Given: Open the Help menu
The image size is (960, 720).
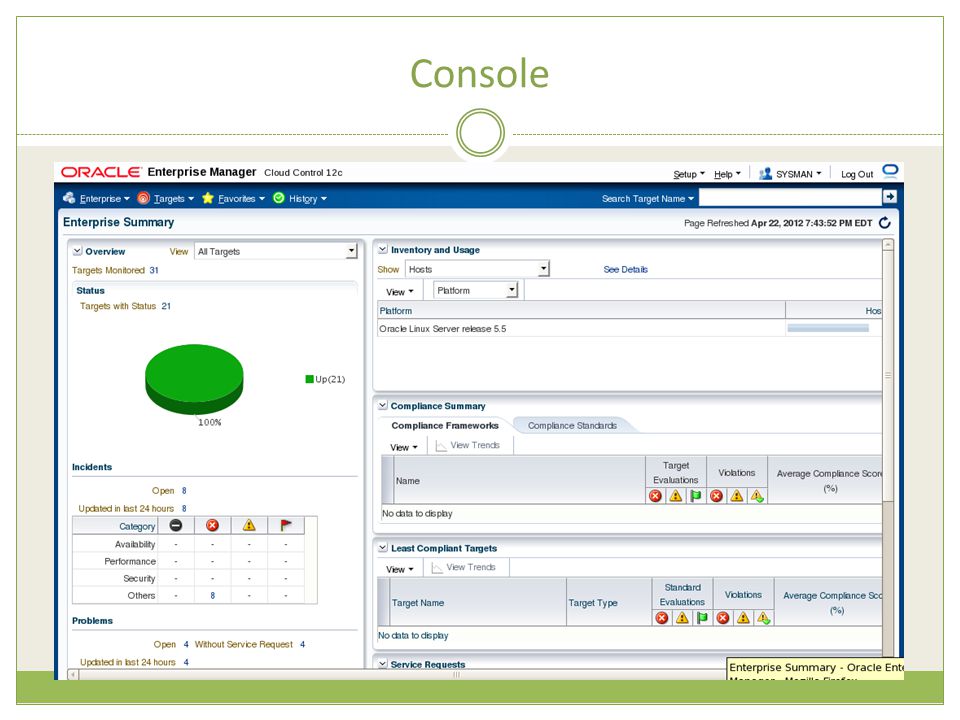Looking at the screenshot, I should tap(727, 174).
